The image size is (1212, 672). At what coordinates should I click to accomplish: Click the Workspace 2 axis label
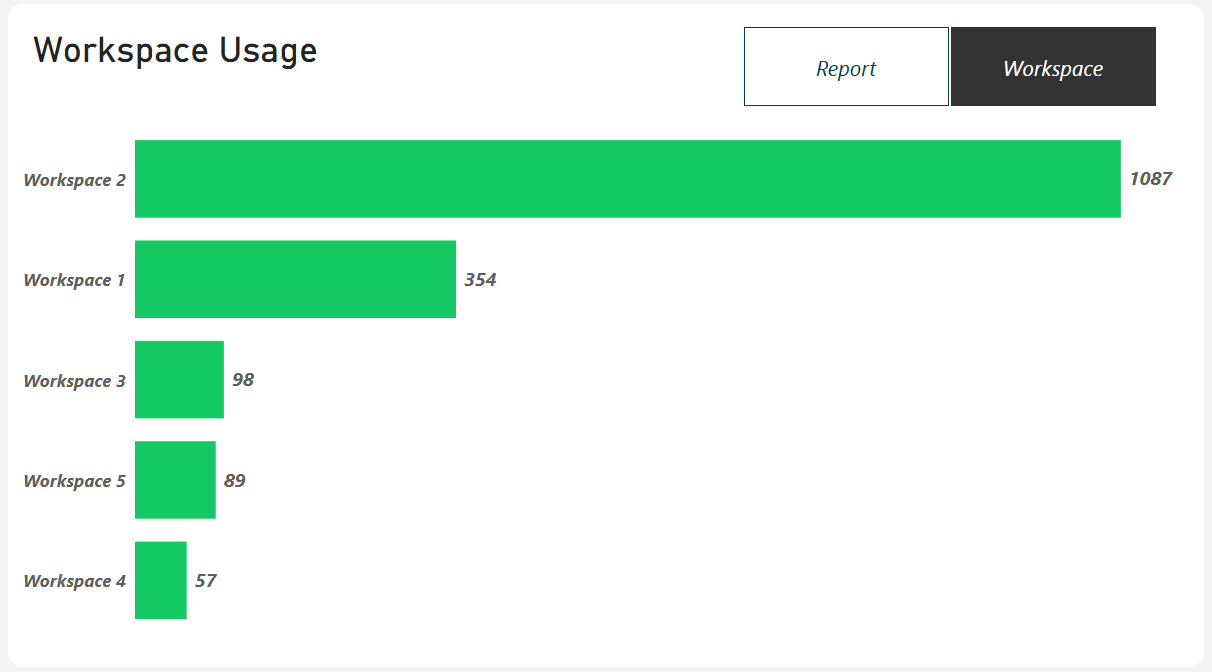point(75,180)
